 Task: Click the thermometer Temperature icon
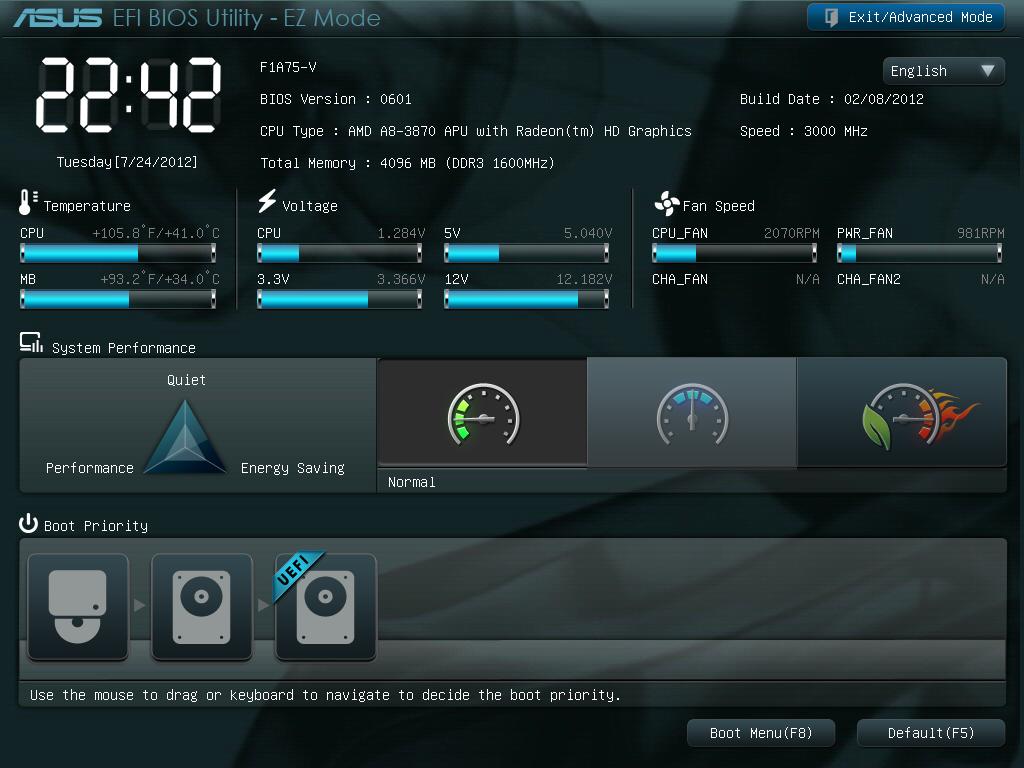click(27, 202)
